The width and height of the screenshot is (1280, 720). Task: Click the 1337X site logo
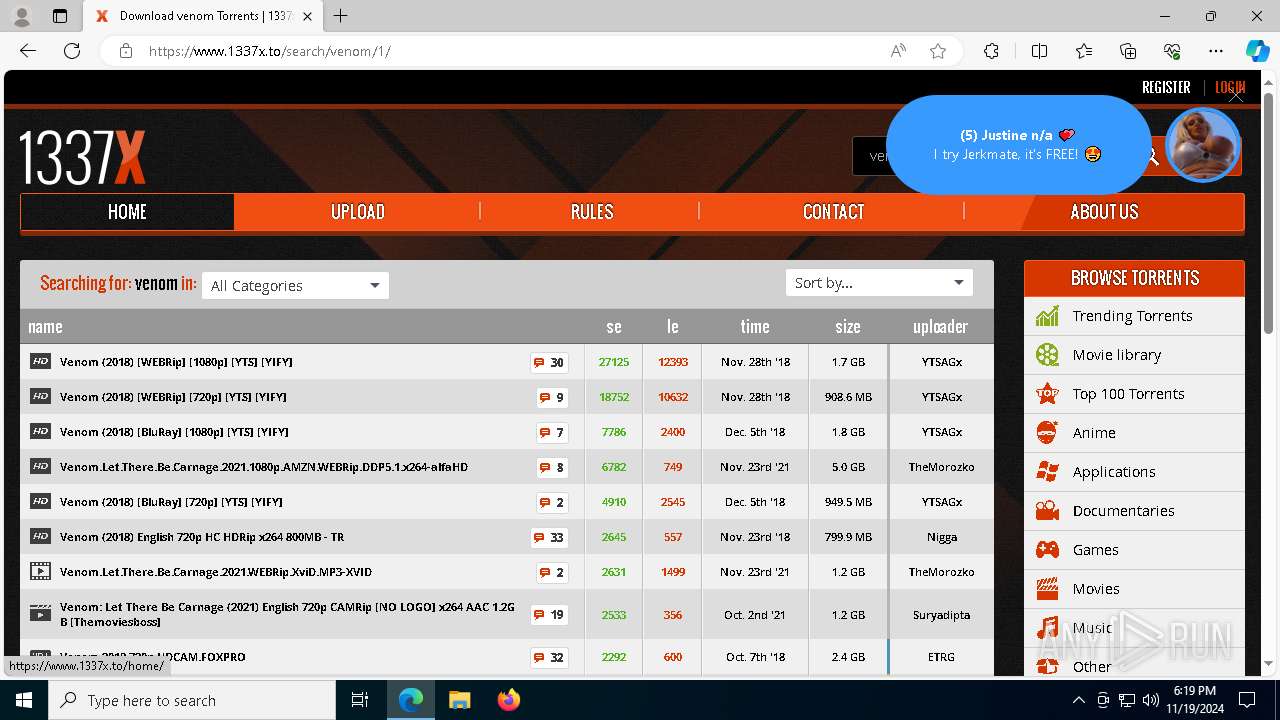[83, 157]
